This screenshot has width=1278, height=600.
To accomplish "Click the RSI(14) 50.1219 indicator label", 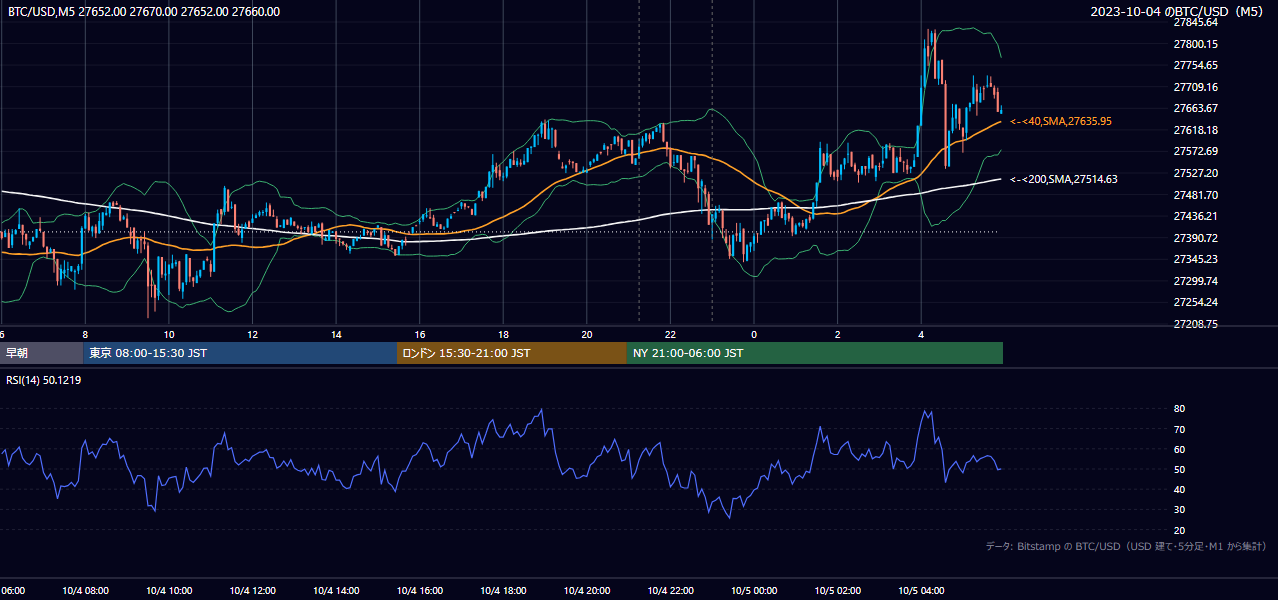I will (x=44, y=380).
